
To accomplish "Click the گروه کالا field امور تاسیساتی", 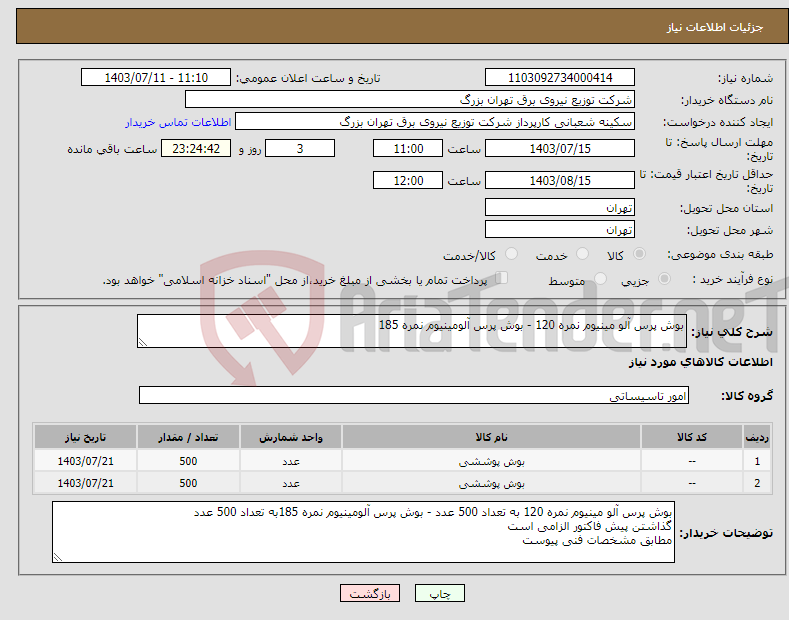I will coord(414,396).
